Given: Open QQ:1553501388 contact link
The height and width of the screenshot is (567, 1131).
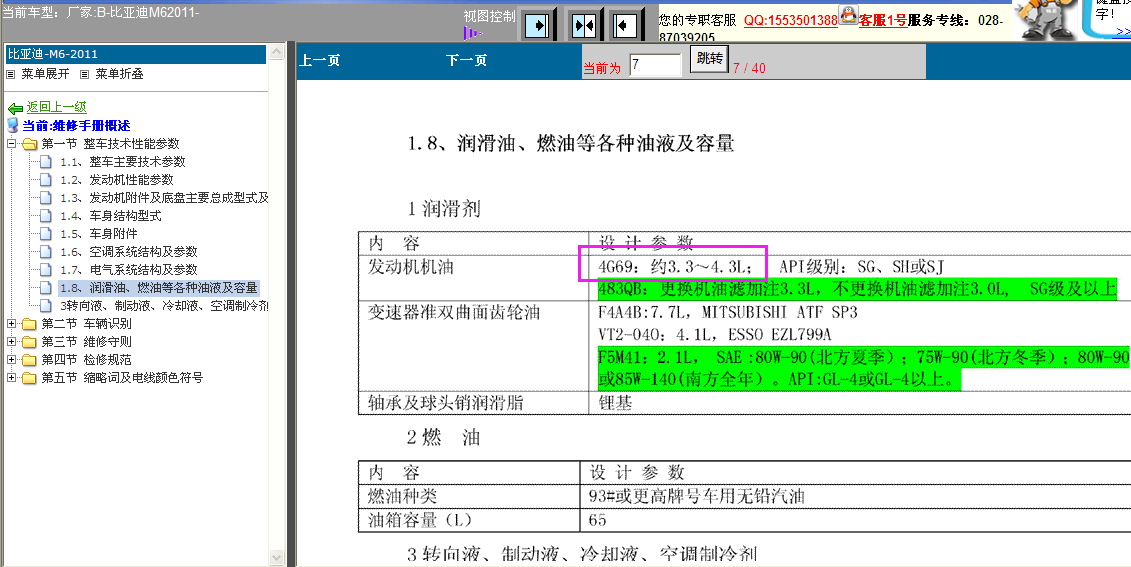Looking at the screenshot, I should [791, 20].
